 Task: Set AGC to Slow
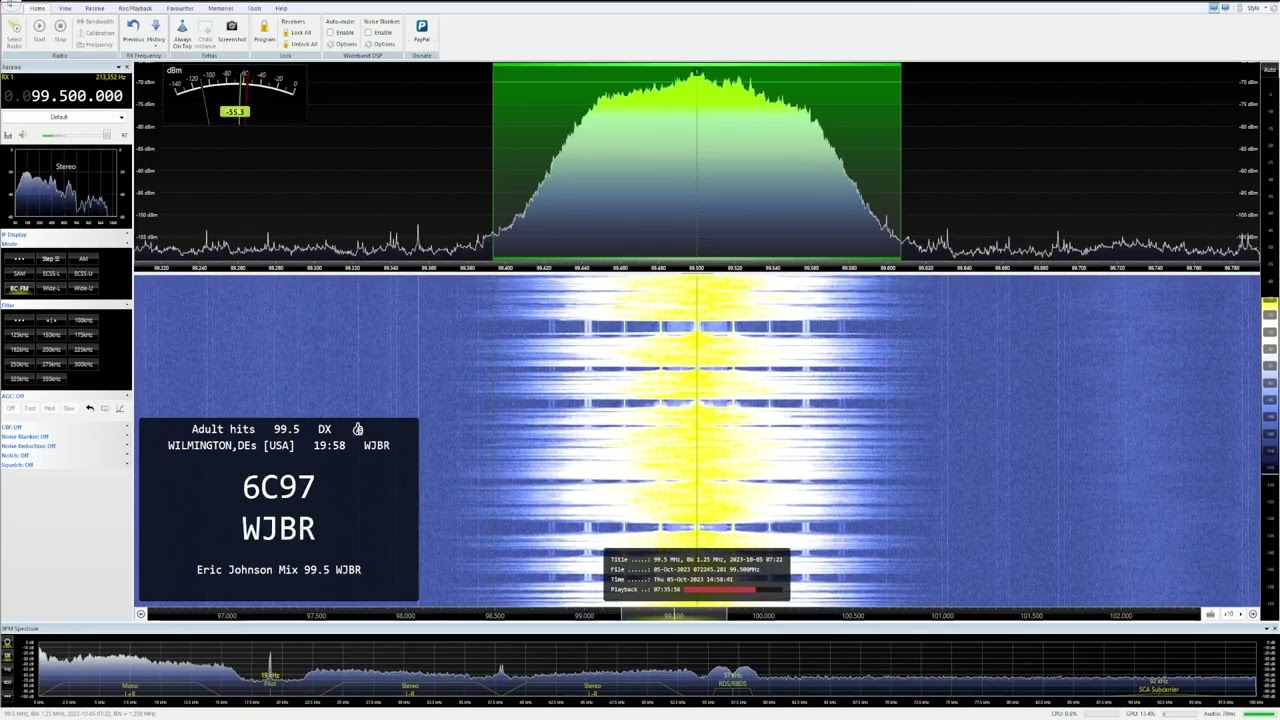[x=69, y=408]
